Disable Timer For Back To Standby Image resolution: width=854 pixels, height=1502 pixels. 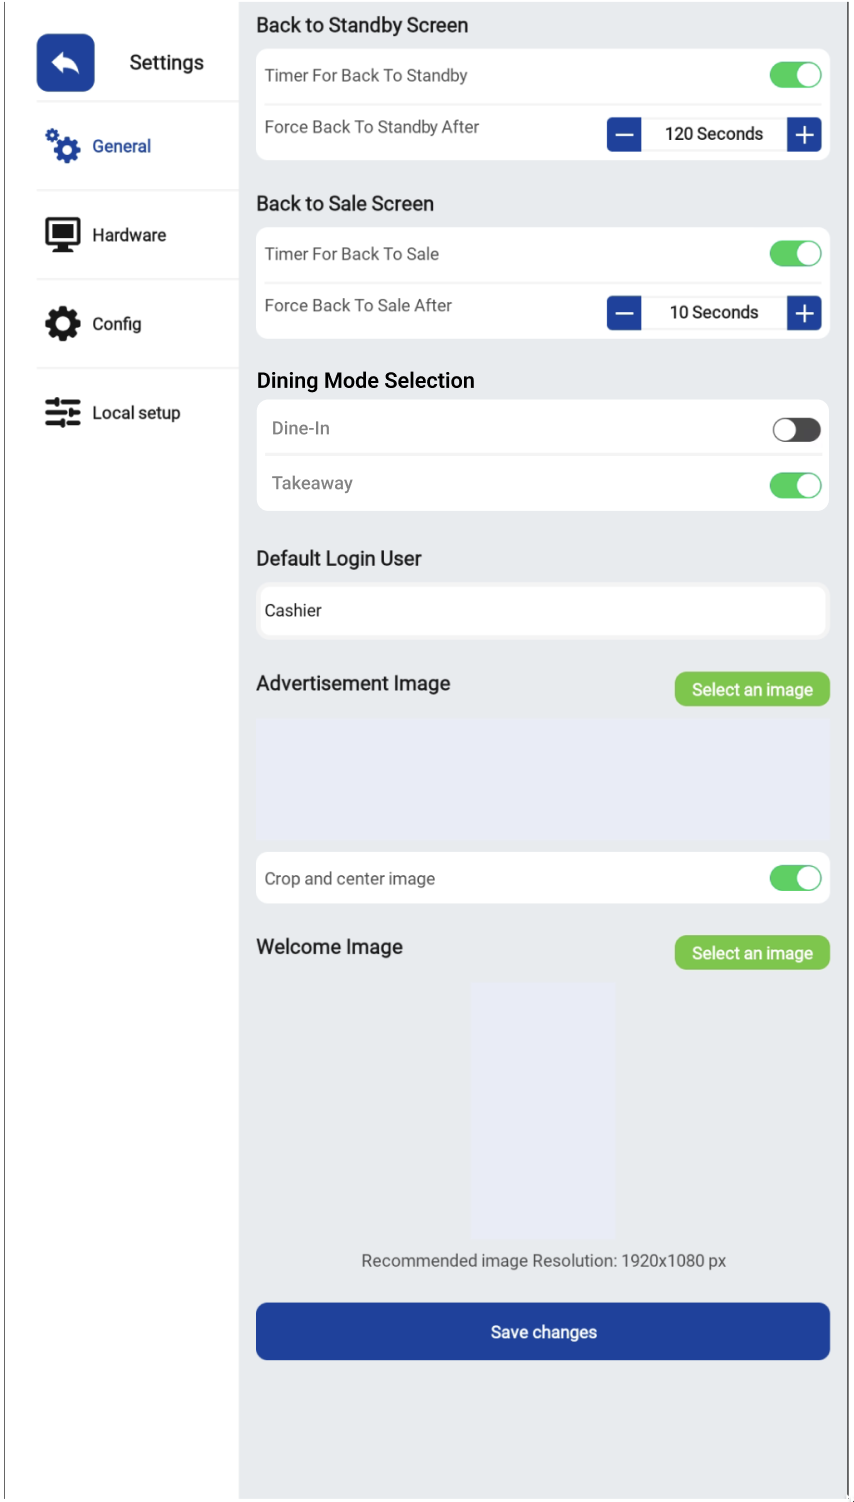point(796,75)
